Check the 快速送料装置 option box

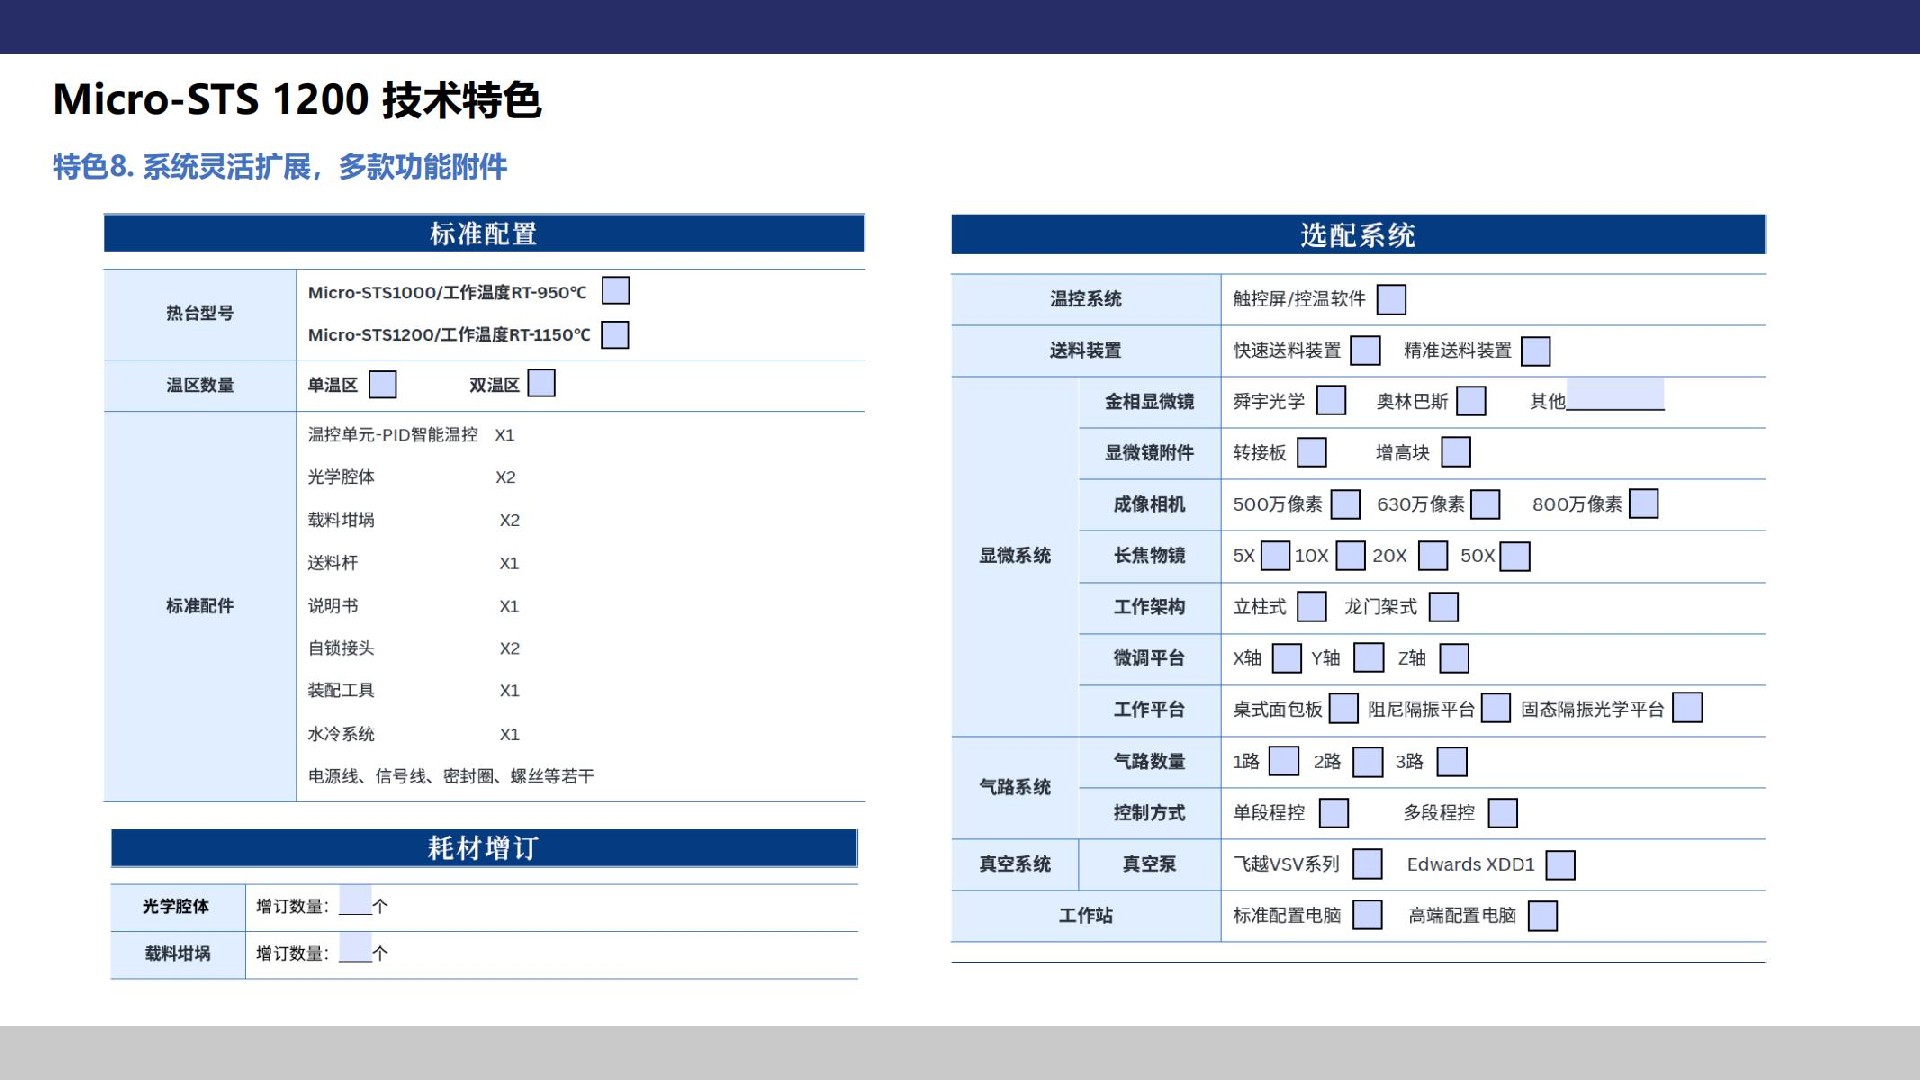click(x=1365, y=350)
